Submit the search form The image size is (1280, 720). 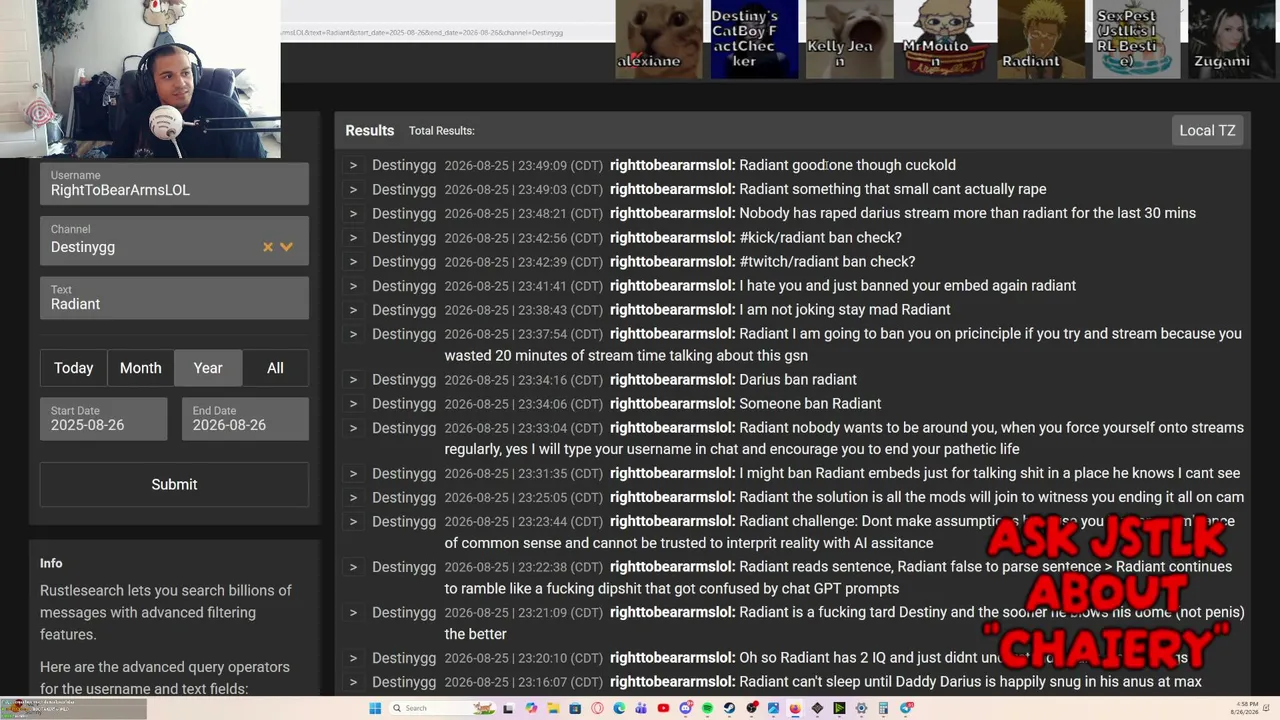[174, 484]
